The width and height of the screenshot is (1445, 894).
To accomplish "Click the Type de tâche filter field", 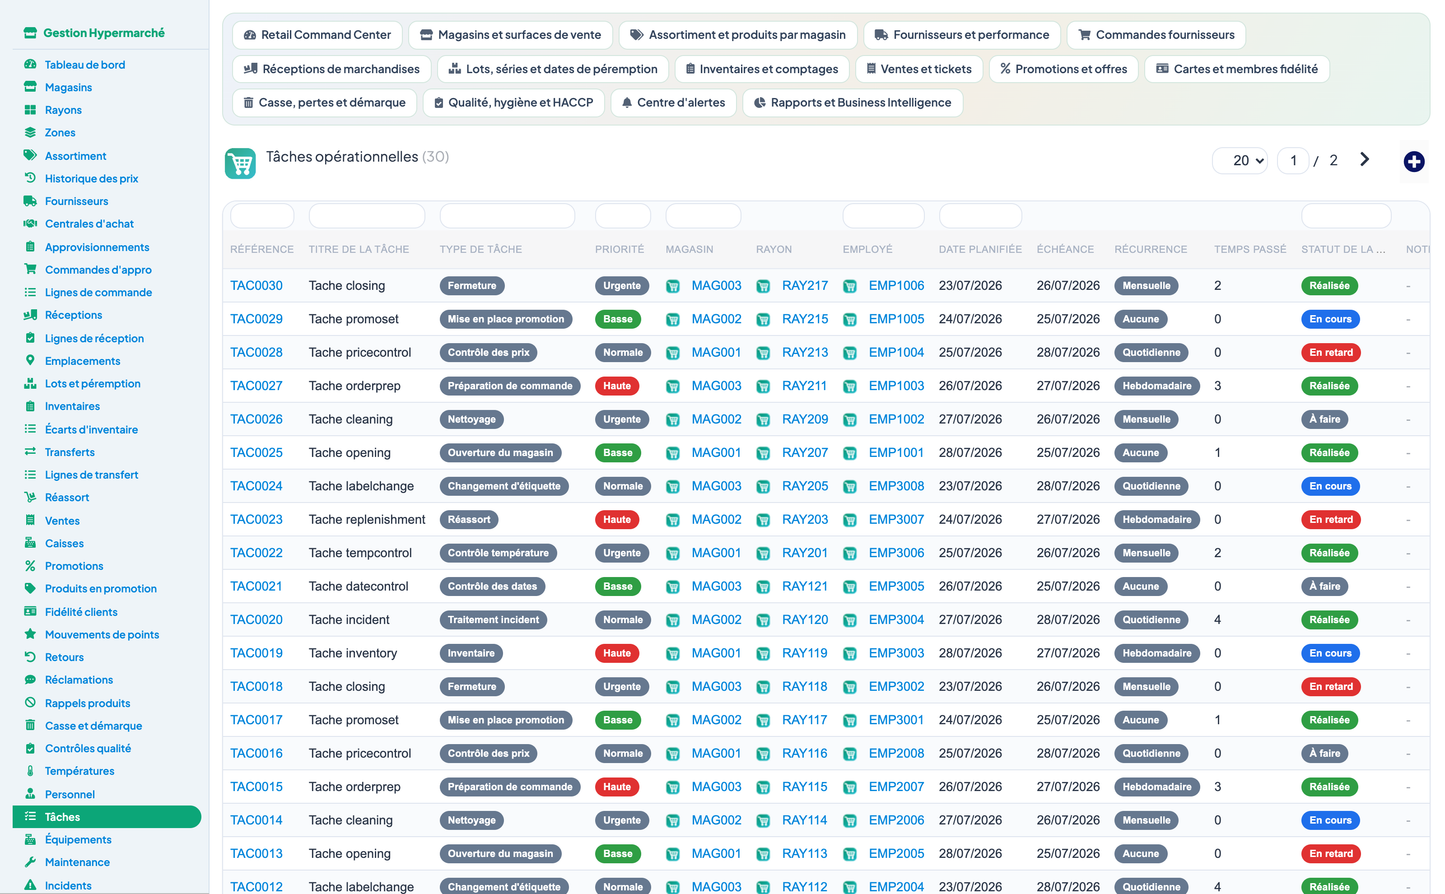I will (507, 216).
